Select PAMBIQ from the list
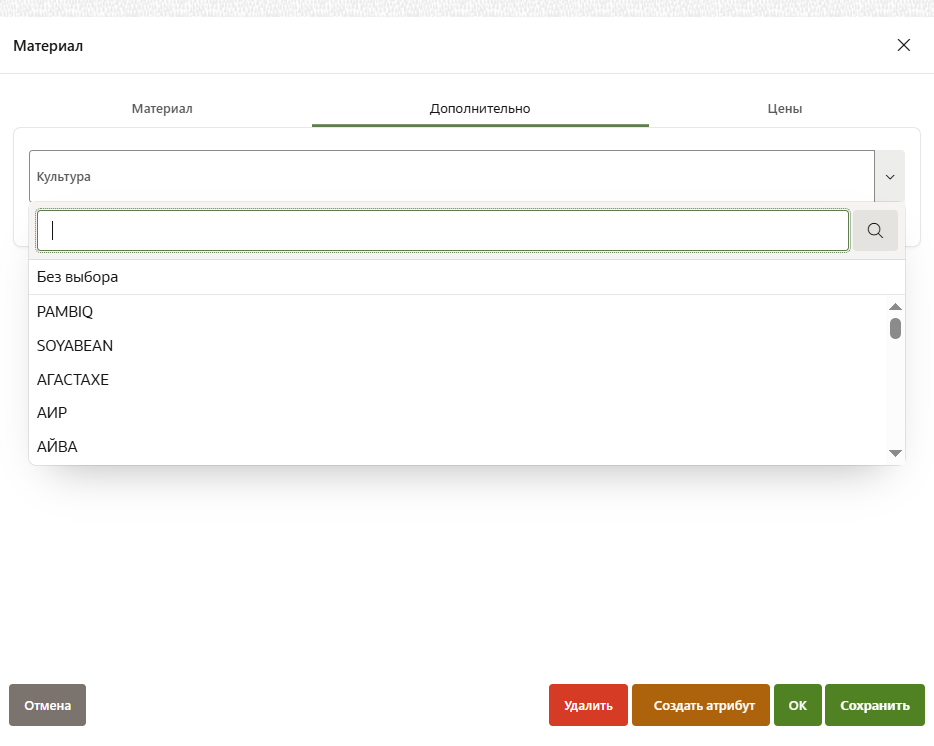The image size is (934, 746). pos(65,312)
